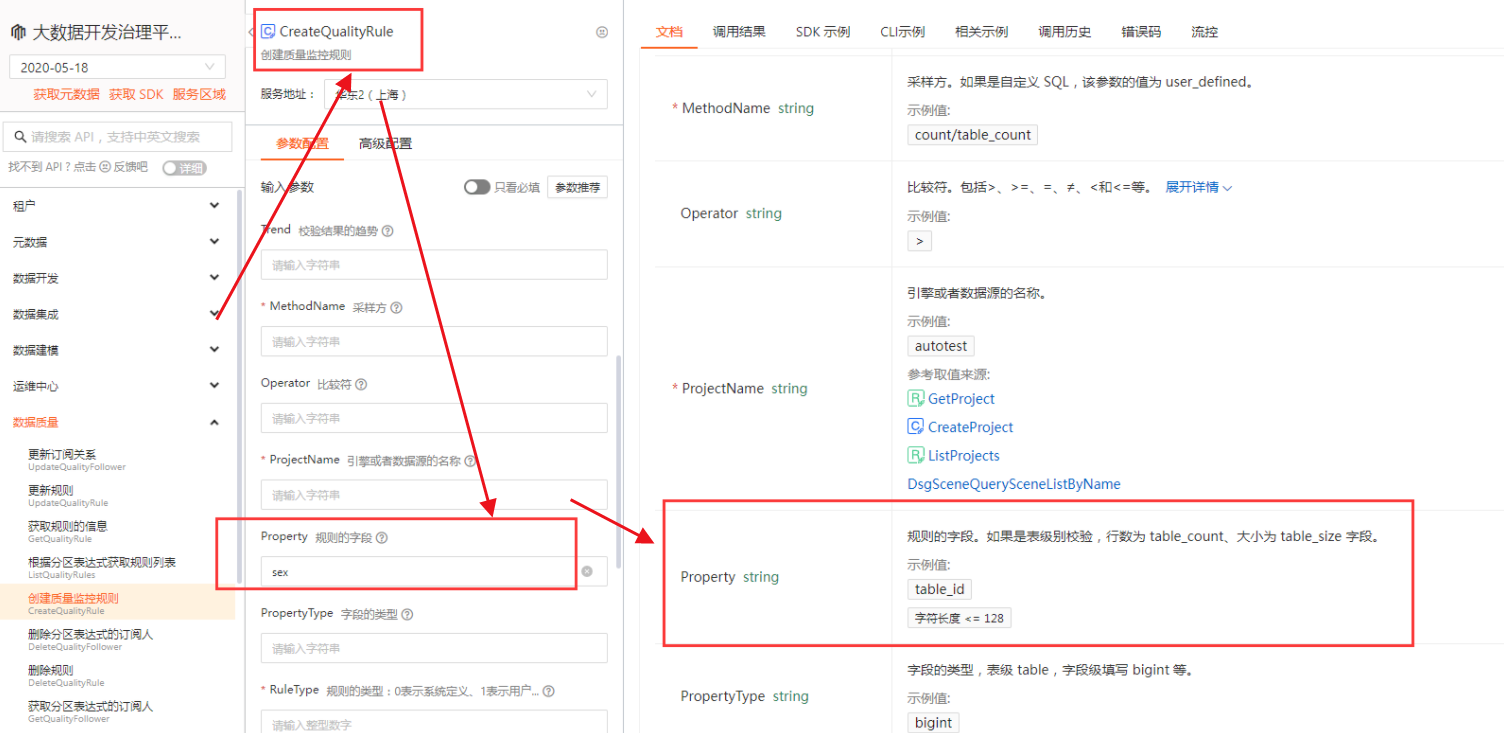Select the 高级配置 tab

click(385, 143)
